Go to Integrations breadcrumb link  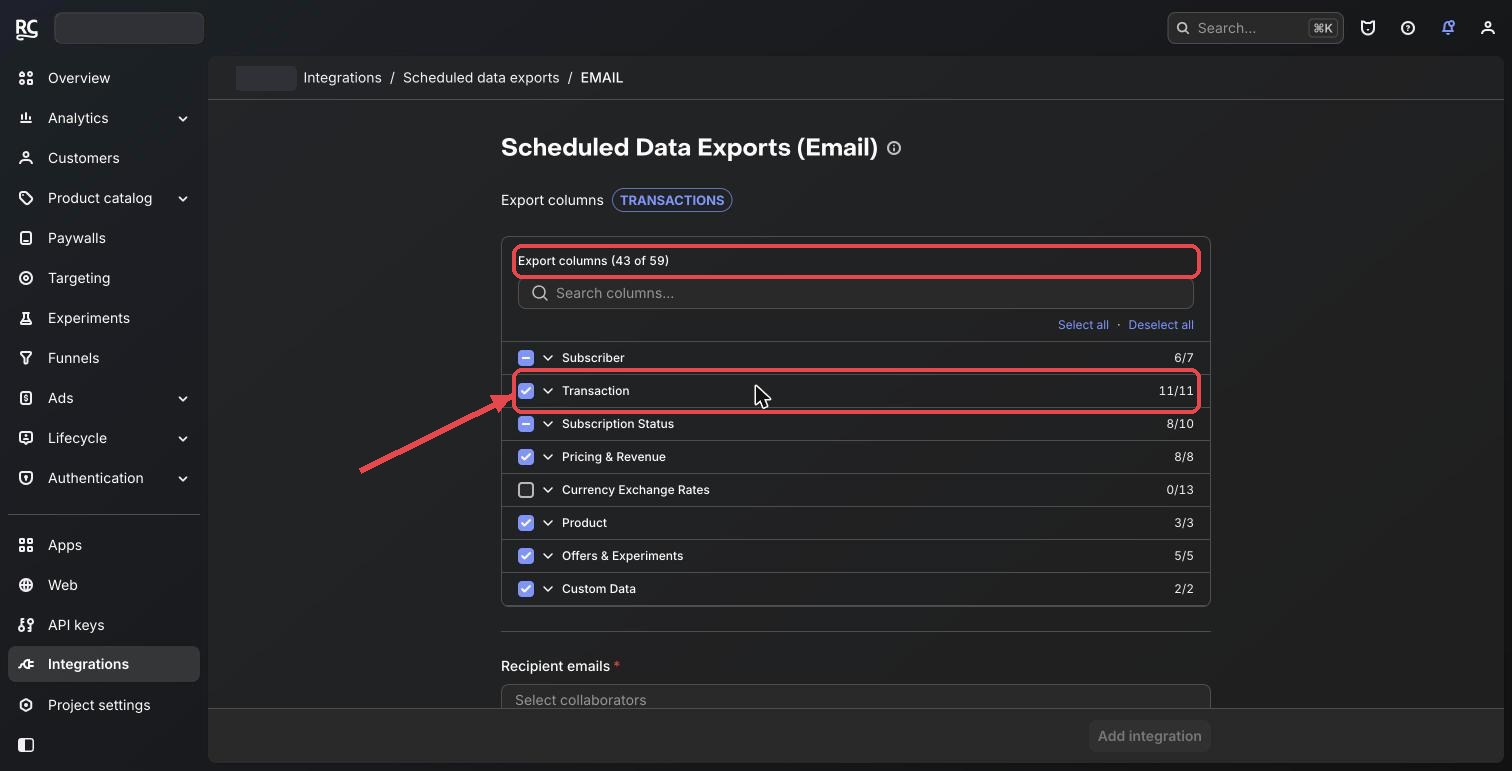tap(342, 78)
